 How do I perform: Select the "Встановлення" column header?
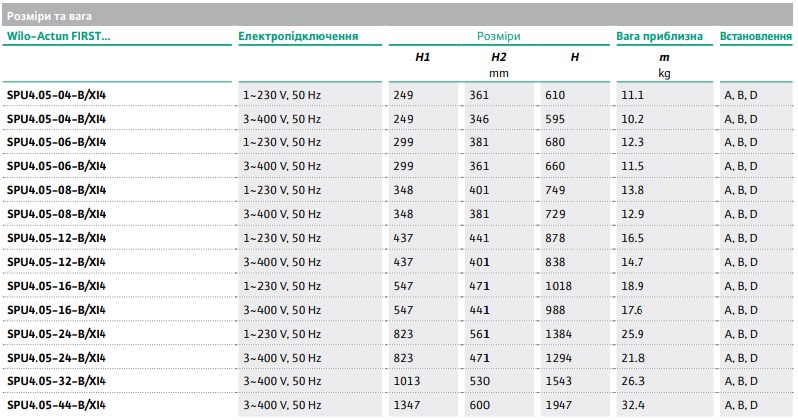pyautogui.click(x=756, y=37)
